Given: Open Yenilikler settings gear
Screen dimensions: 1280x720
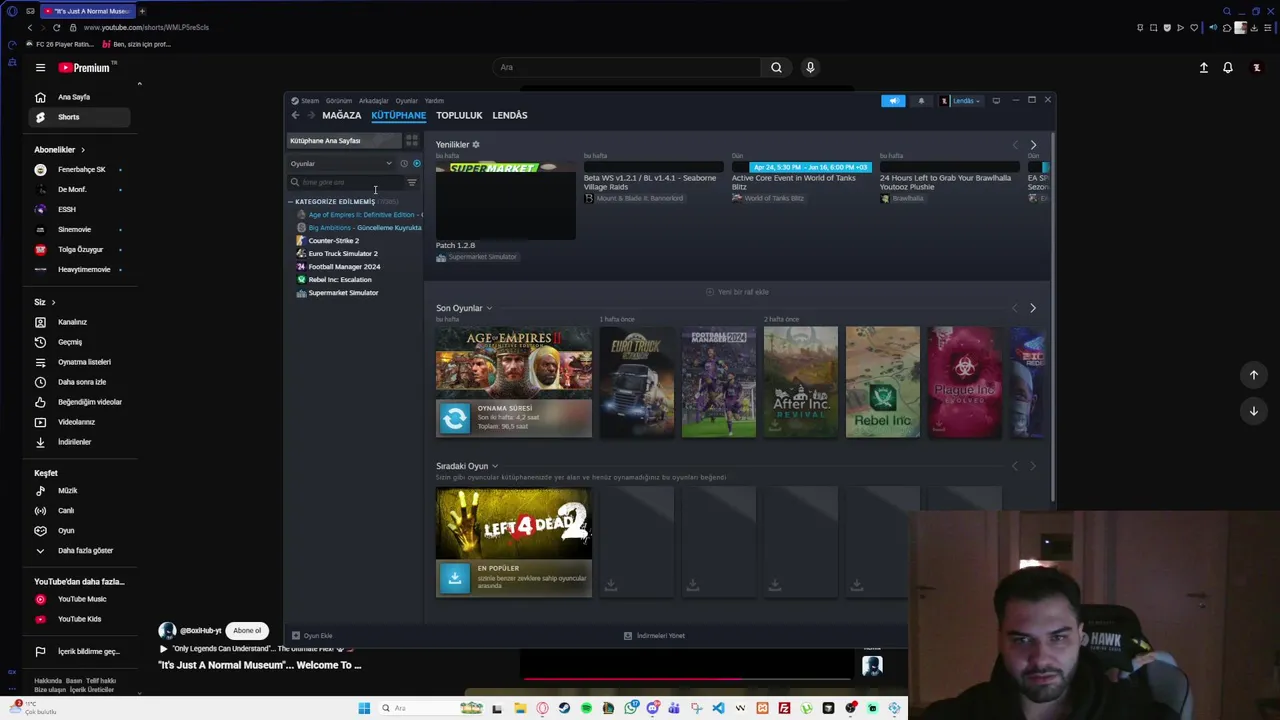Looking at the screenshot, I should (x=476, y=145).
